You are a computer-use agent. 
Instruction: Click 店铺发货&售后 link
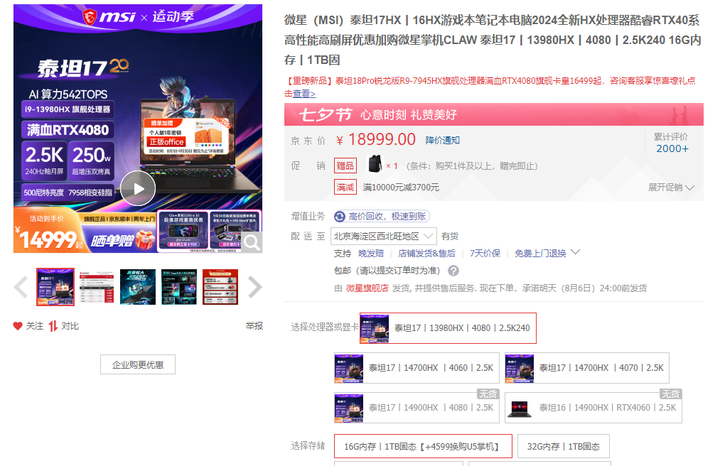click(x=427, y=253)
